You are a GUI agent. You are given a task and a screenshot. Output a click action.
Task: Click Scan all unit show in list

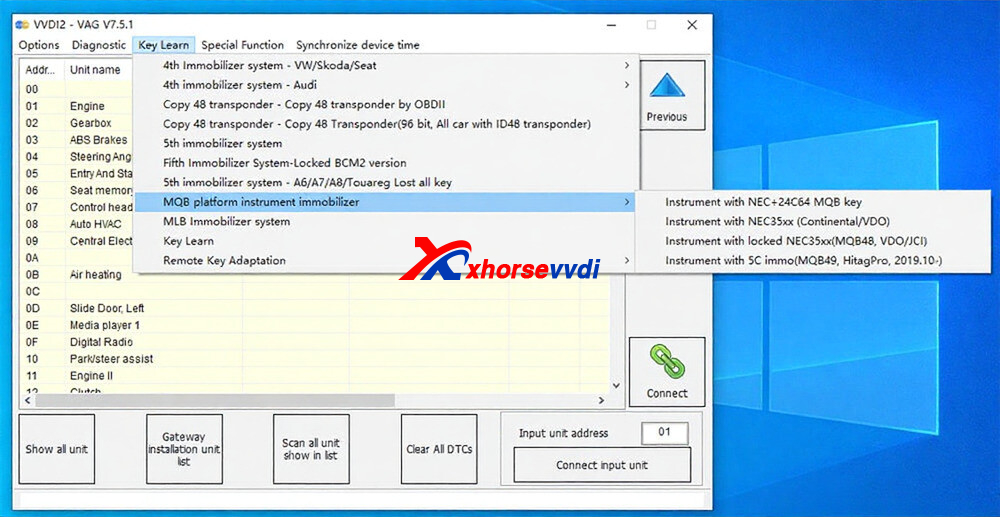311,449
